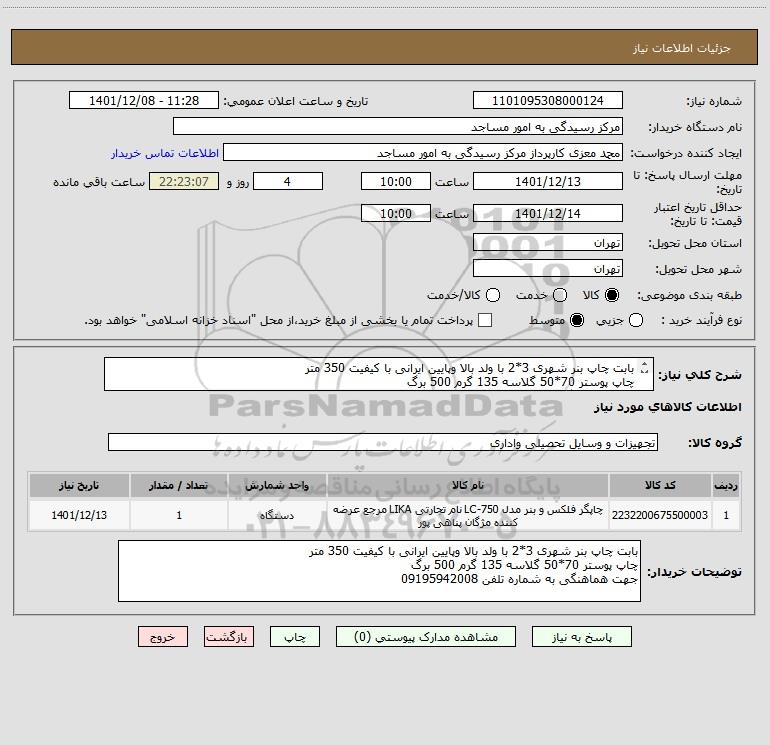
Task: Click the نام دستگاه خریدار field
Action: pos(398,127)
